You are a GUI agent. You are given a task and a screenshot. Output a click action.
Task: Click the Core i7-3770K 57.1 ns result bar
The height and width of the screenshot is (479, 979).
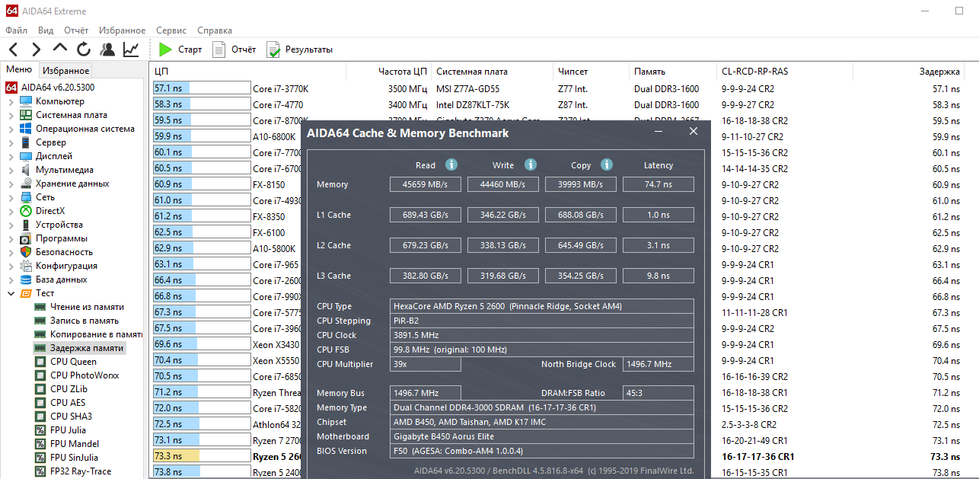click(x=202, y=88)
